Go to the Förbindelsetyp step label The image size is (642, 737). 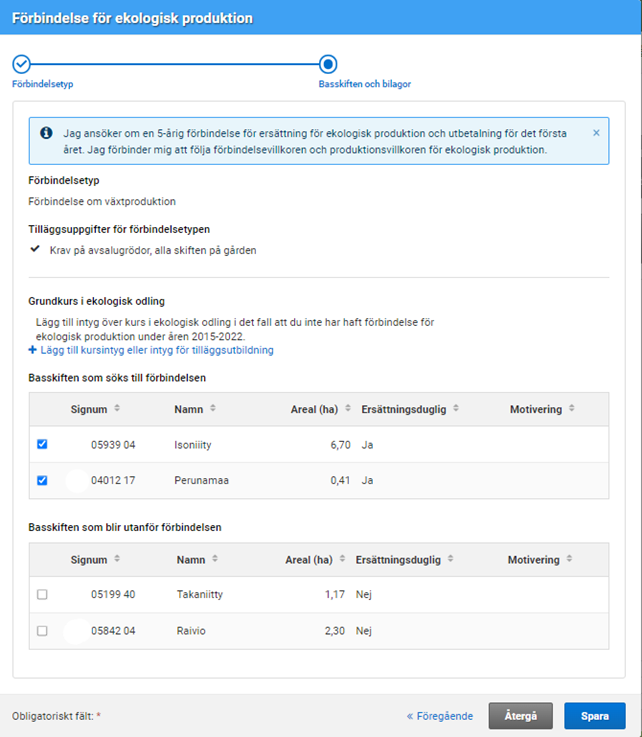[43, 84]
